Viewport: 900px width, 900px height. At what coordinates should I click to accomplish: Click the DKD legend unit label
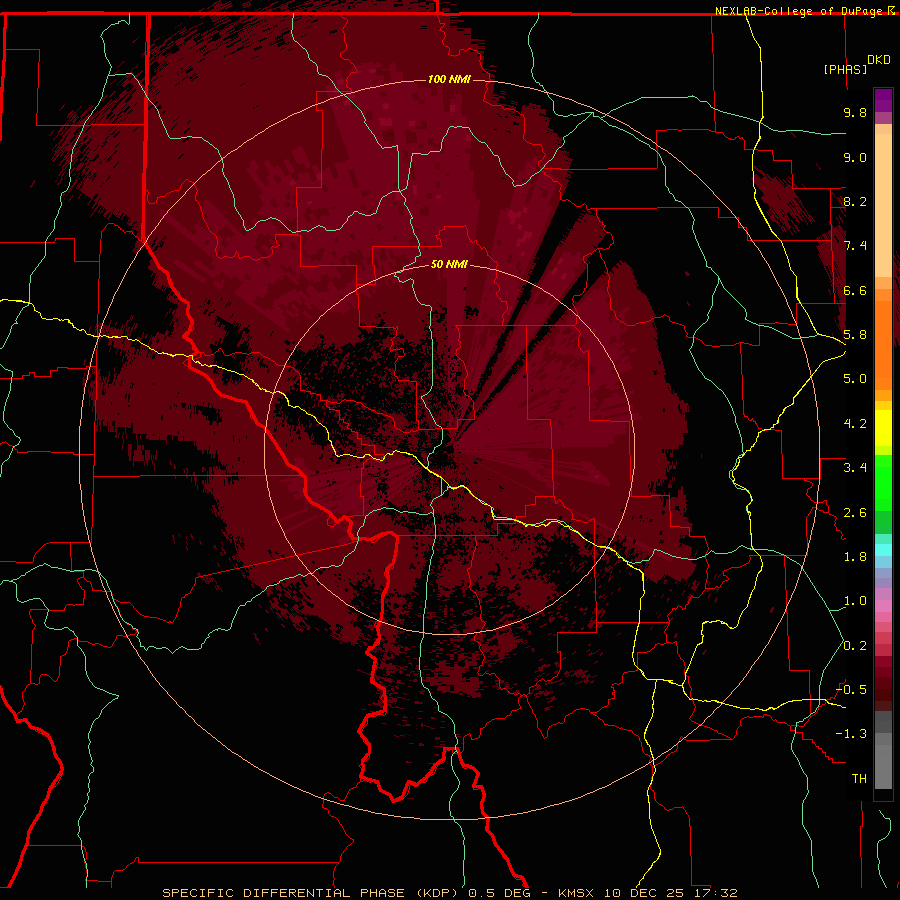879,60
